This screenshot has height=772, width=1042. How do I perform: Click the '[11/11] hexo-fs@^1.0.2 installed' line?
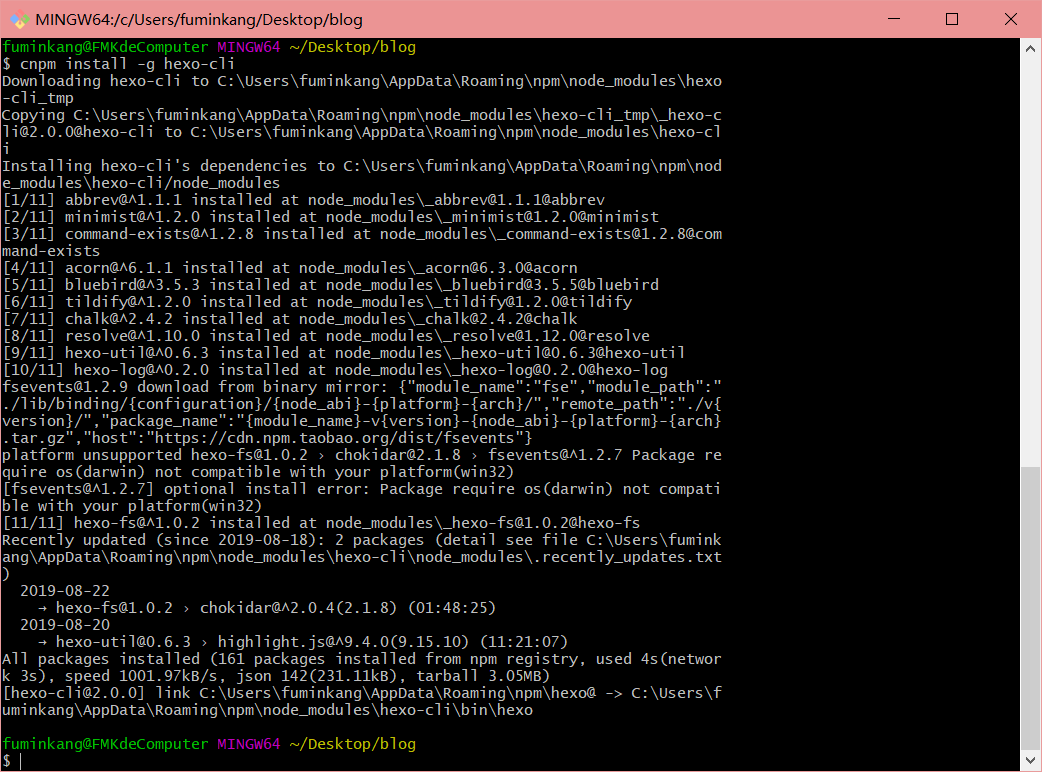(x=321, y=523)
